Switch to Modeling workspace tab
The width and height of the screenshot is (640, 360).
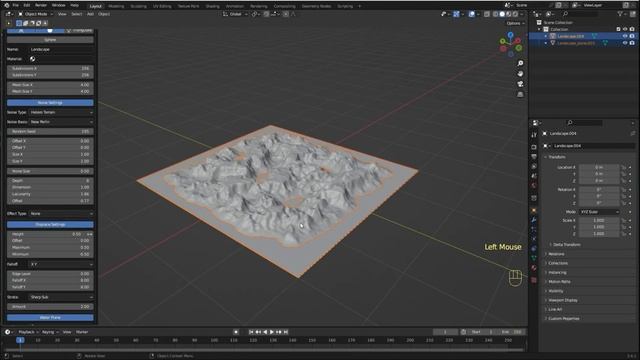116,6
